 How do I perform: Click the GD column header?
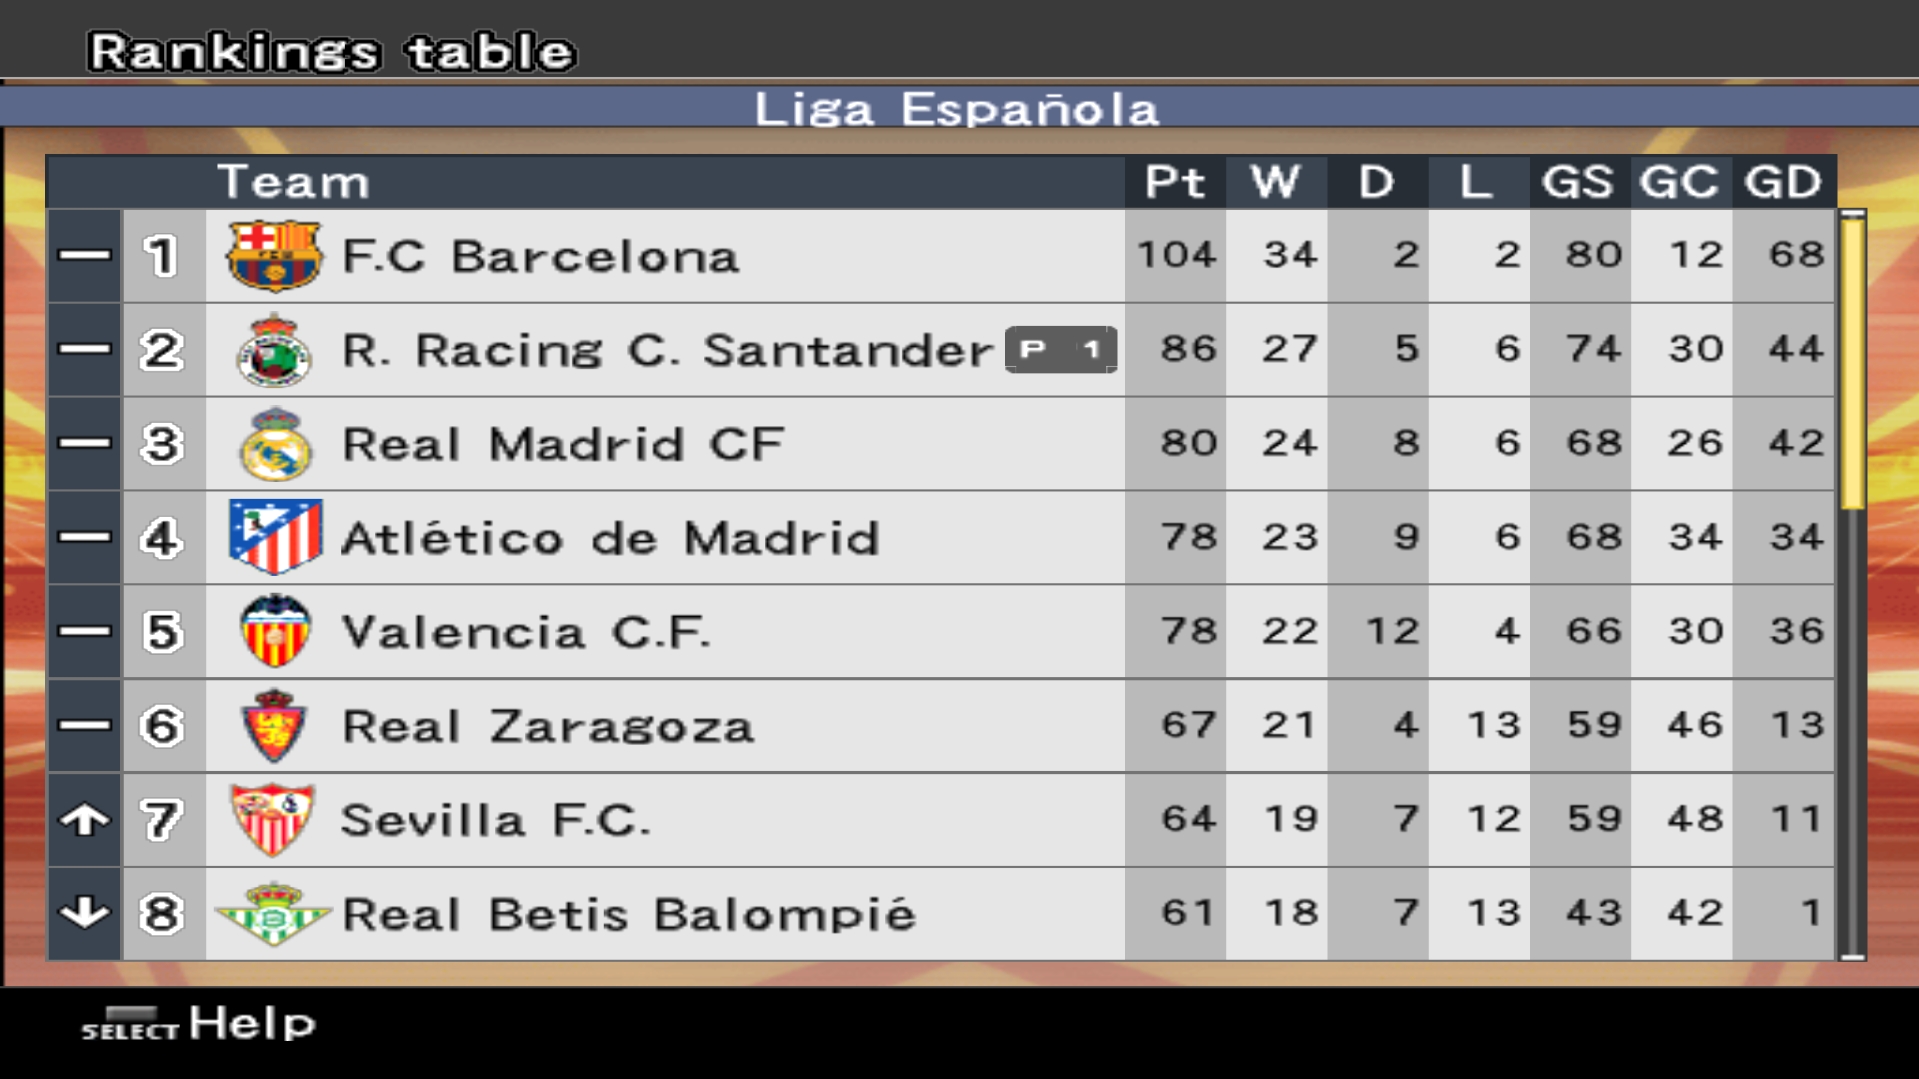[1783, 182]
